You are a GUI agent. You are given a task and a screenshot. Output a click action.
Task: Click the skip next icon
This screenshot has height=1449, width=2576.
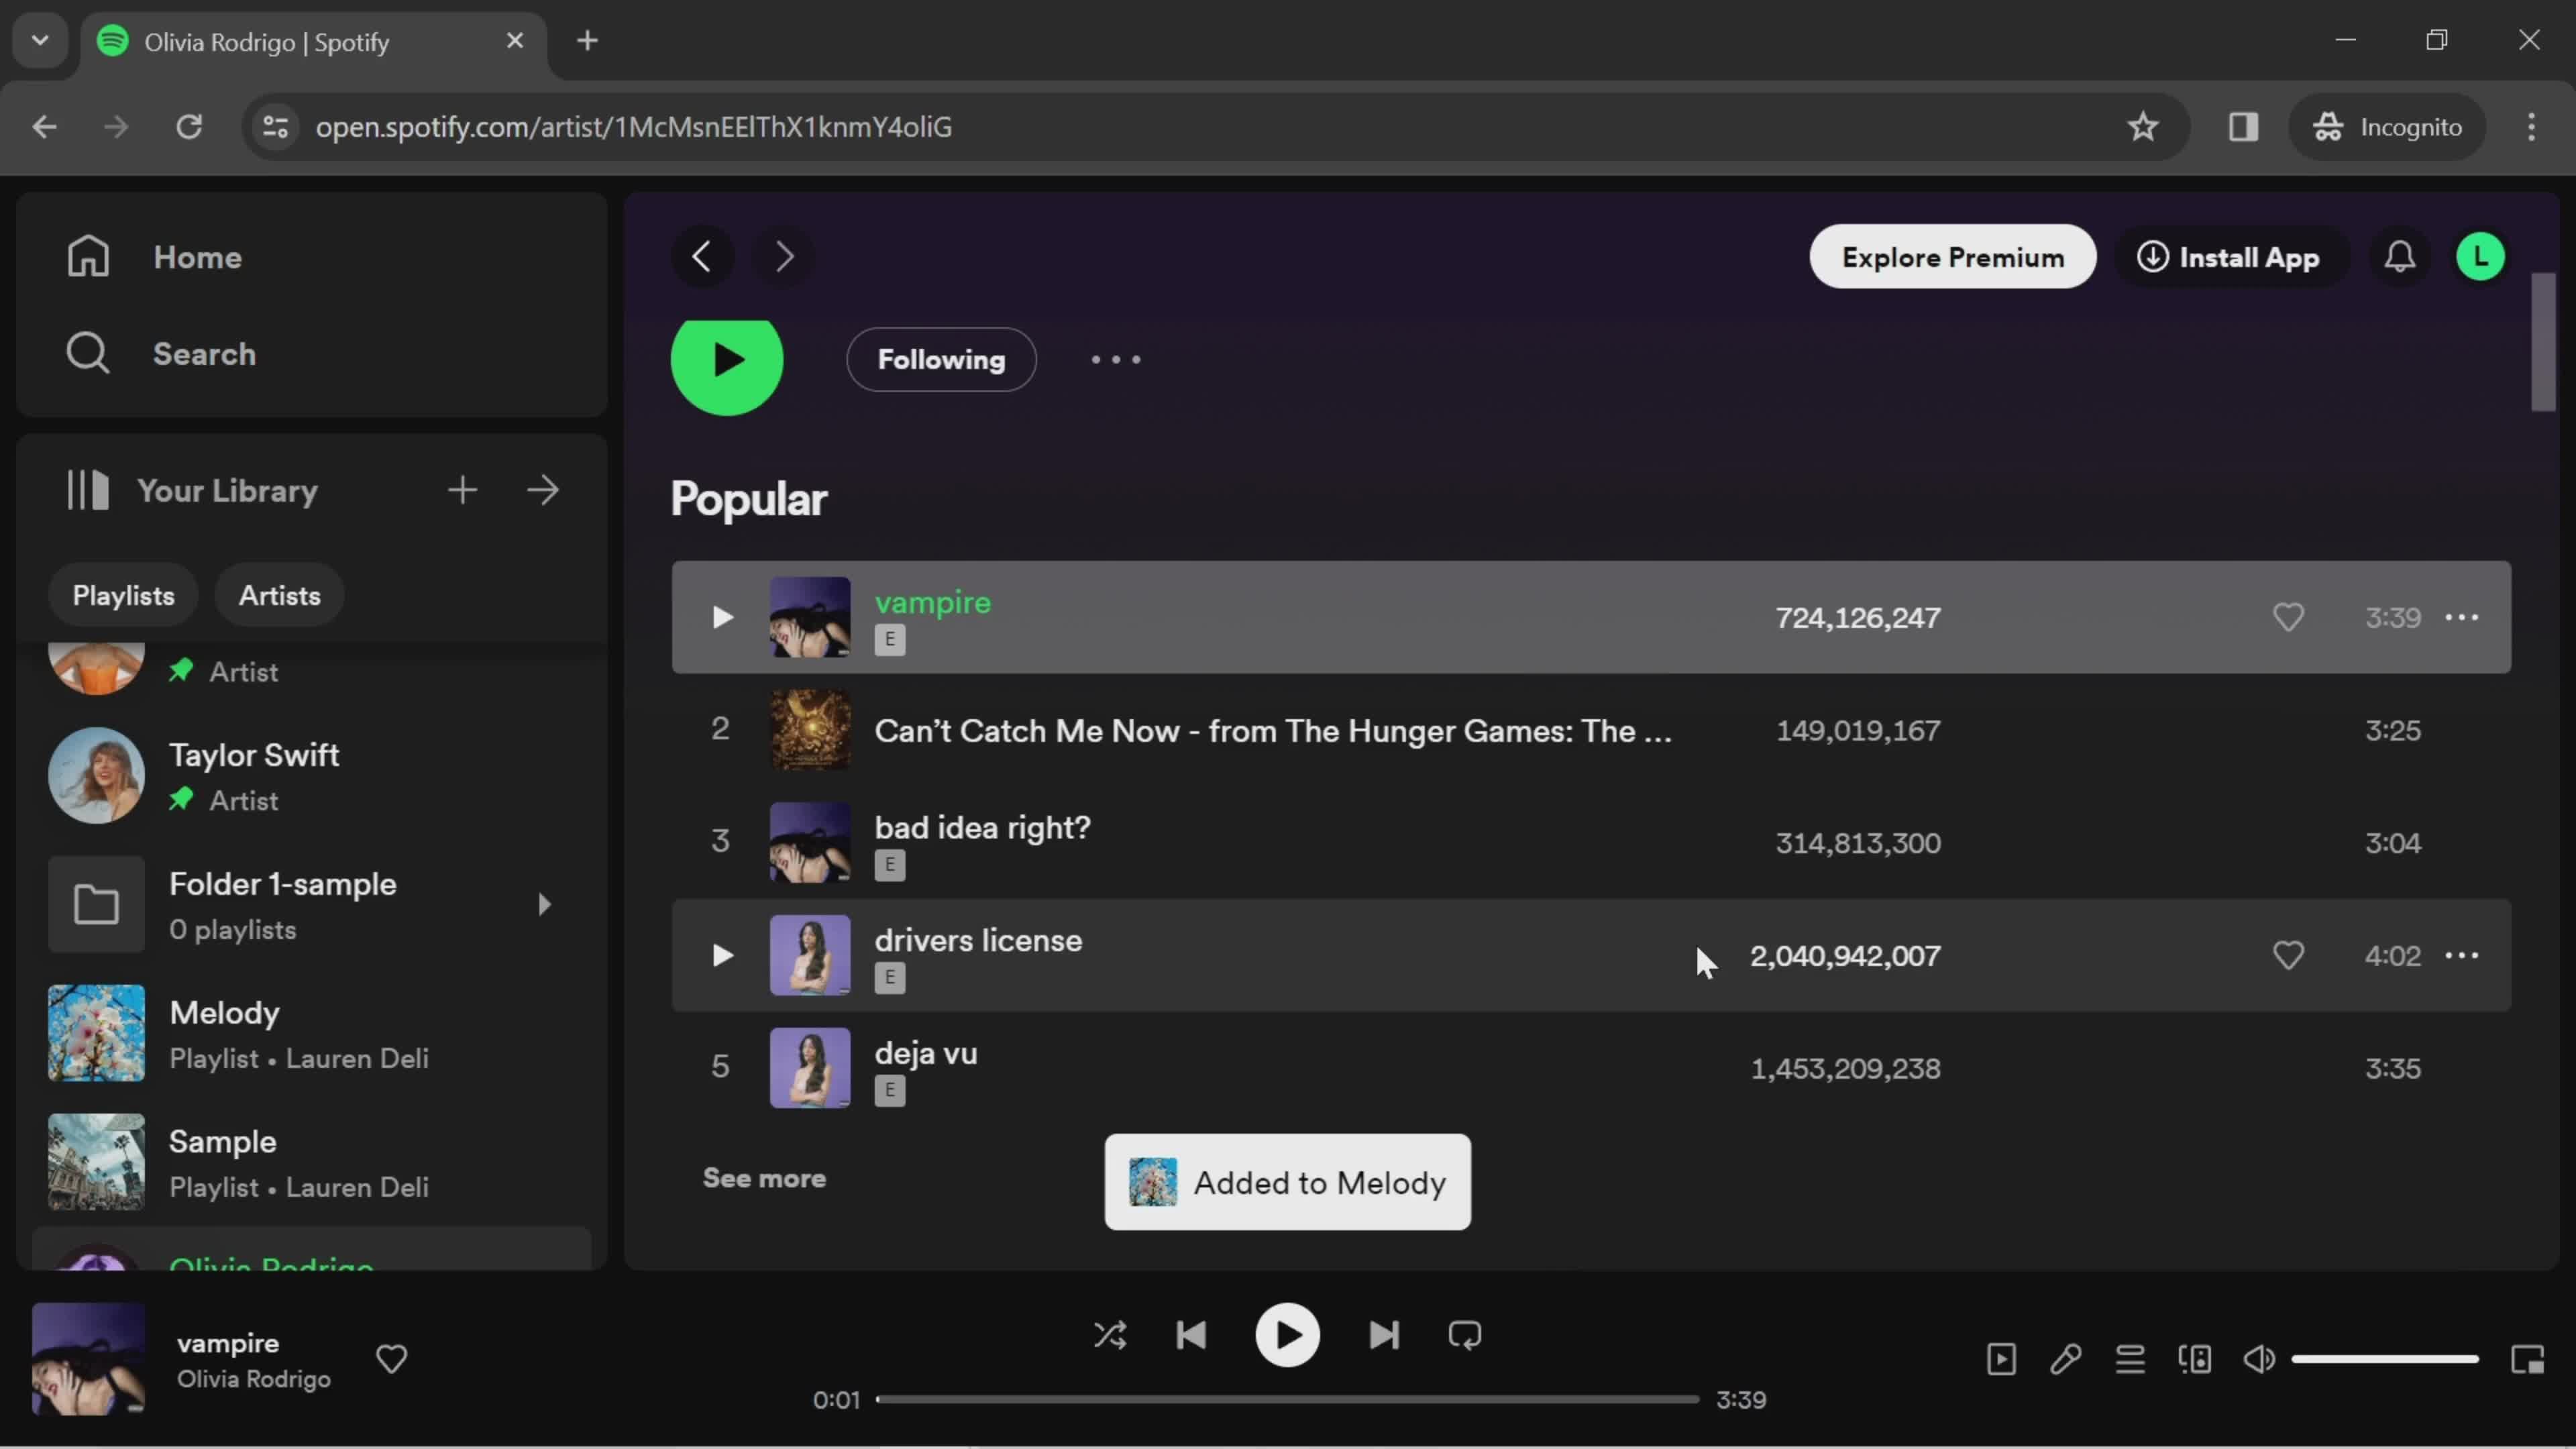(1383, 1334)
